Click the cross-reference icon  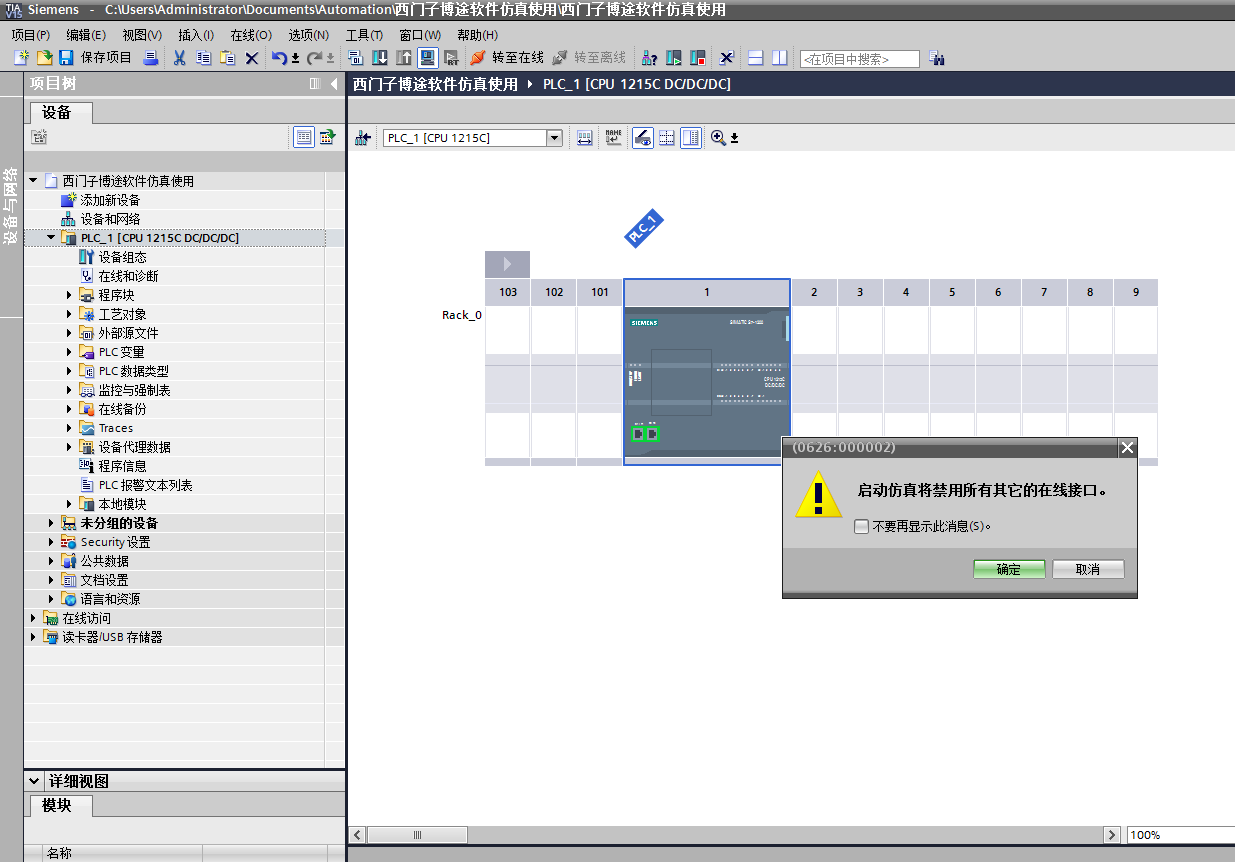point(727,59)
